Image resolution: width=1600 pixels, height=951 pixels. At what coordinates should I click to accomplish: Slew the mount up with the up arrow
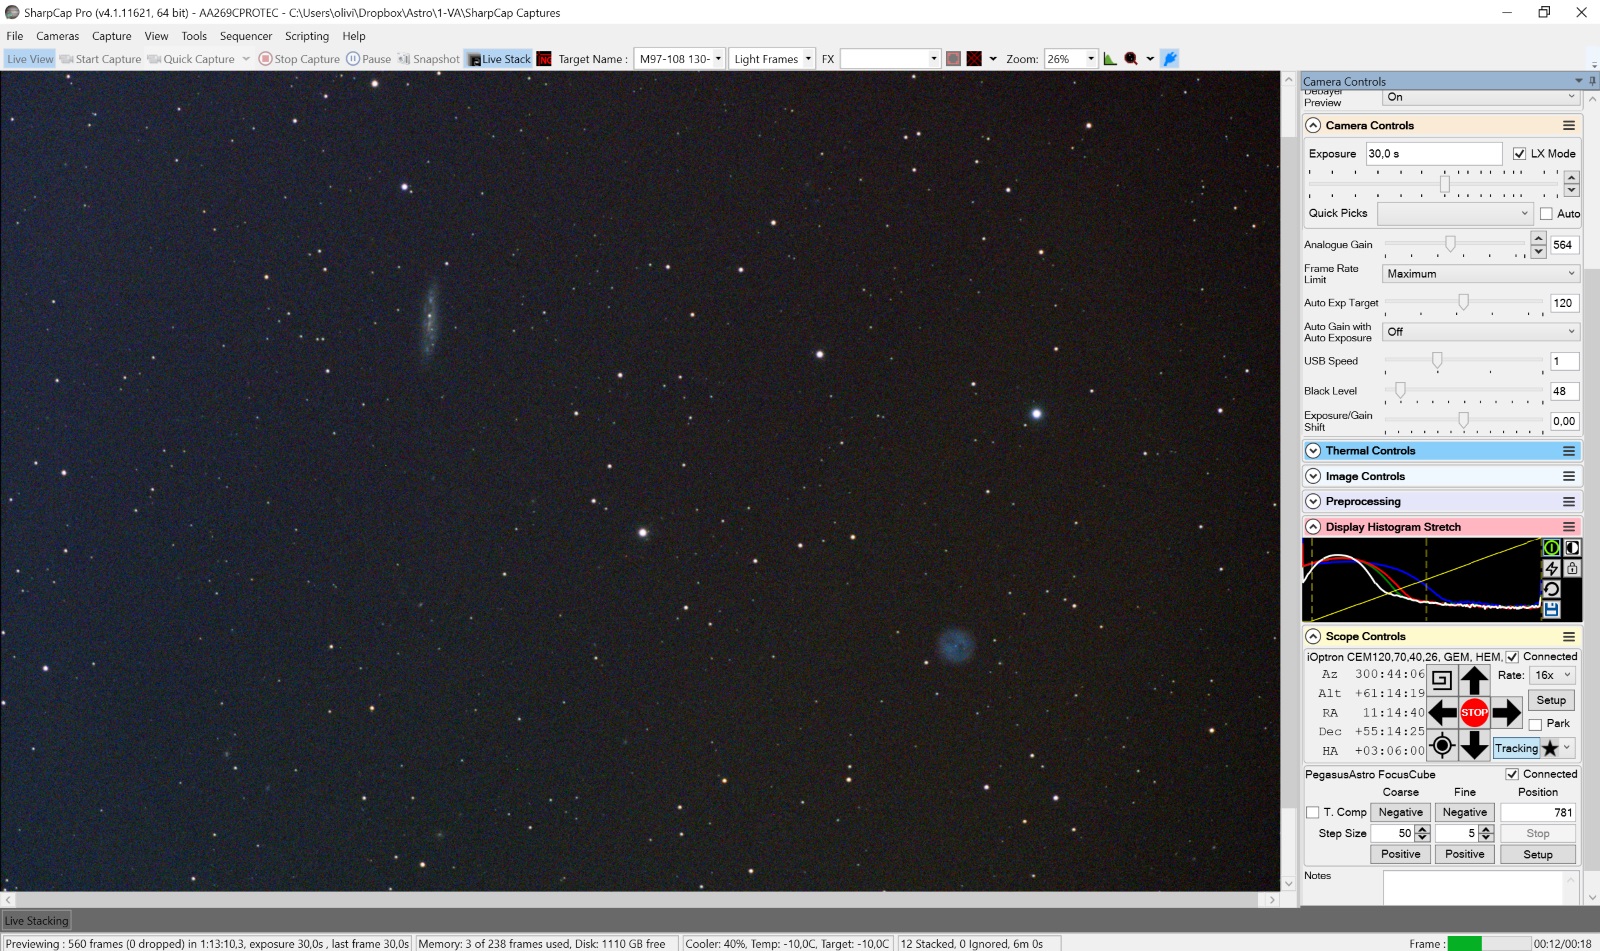click(1474, 681)
